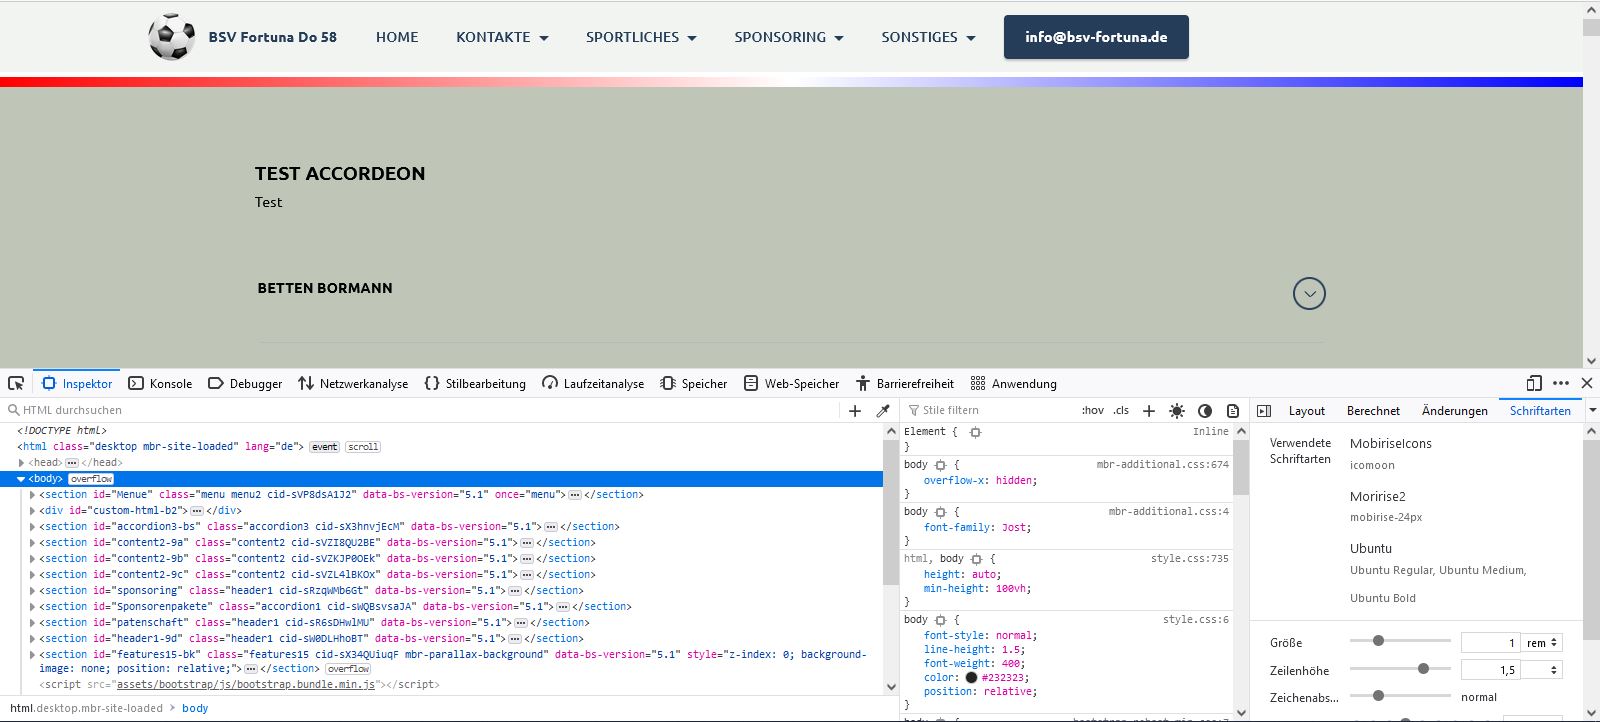Toggle print media simulation icon

pos(1233,411)
